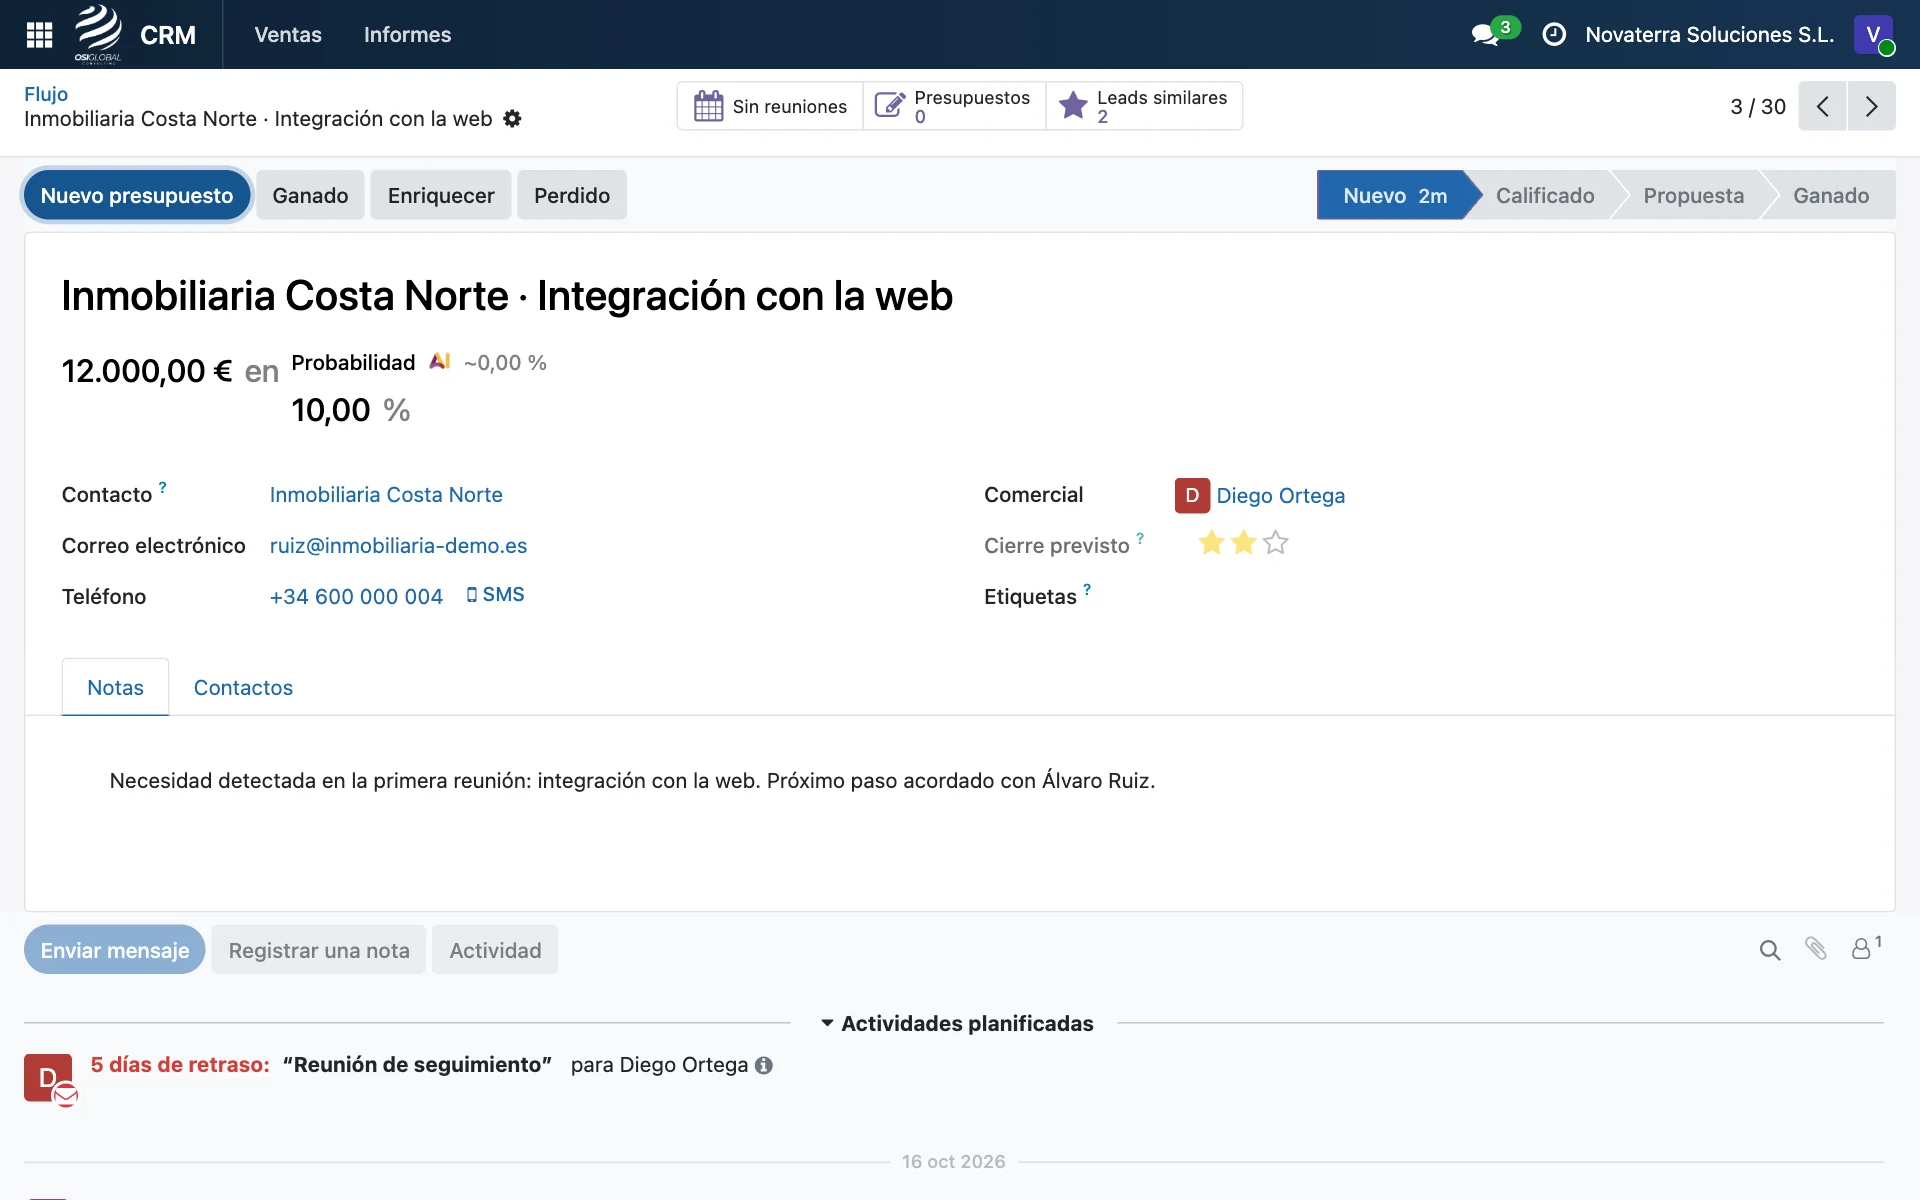Select the Ganado pipeline stage

pyautogui.click(x=1830, y=195)
